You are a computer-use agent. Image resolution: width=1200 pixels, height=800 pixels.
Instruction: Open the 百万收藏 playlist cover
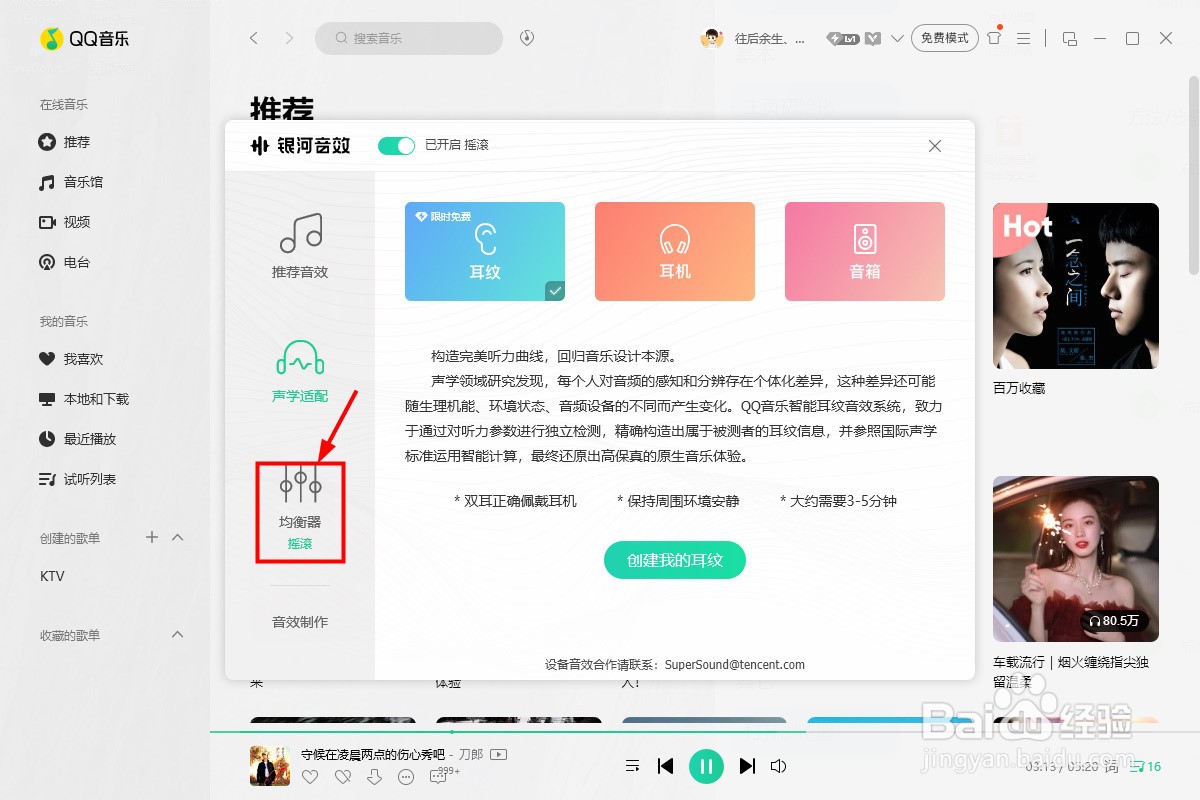(1076, 286)
